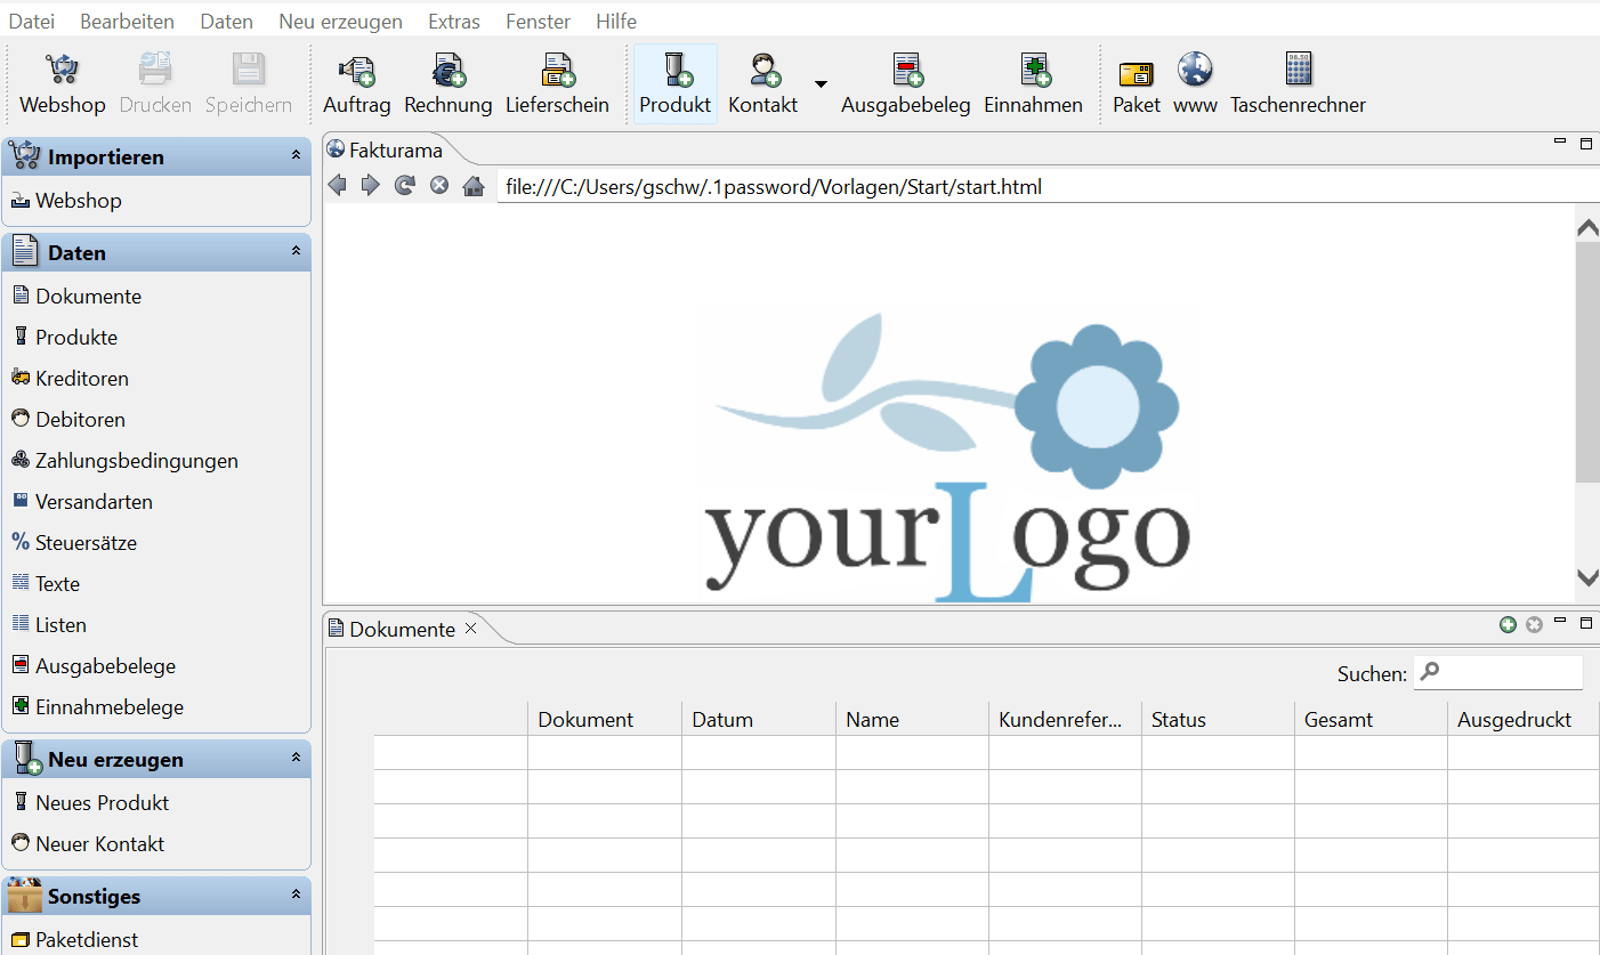
Task: Switch to the Dokumente tab
Action: pyautogui.click(x=402, y=629)
